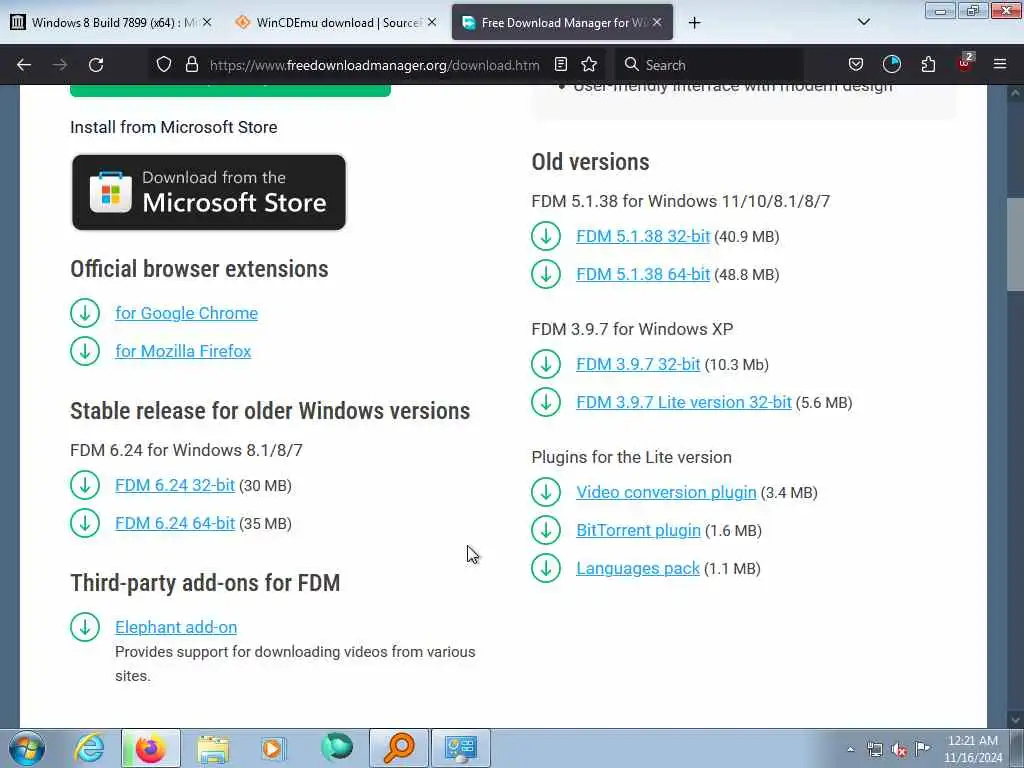Expand the list all tabs dropdown arrow
1024x768 pixels.
point(863,22)
